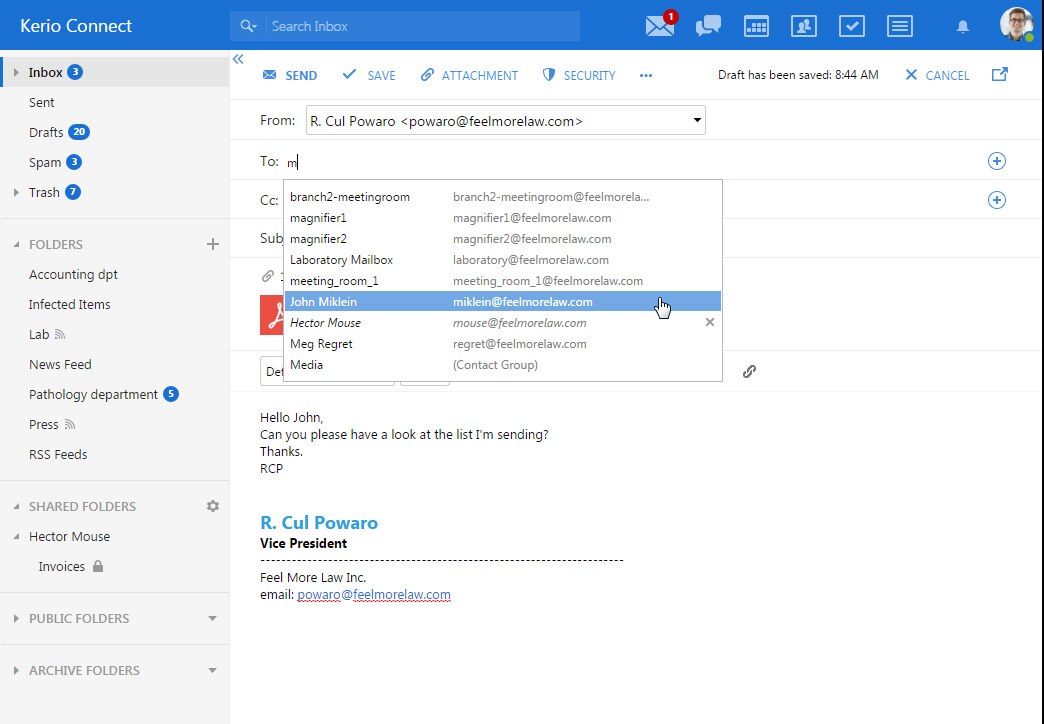Click the insert link icon in editor
This screenshot has width=1044, height=724.
point(749,371)
